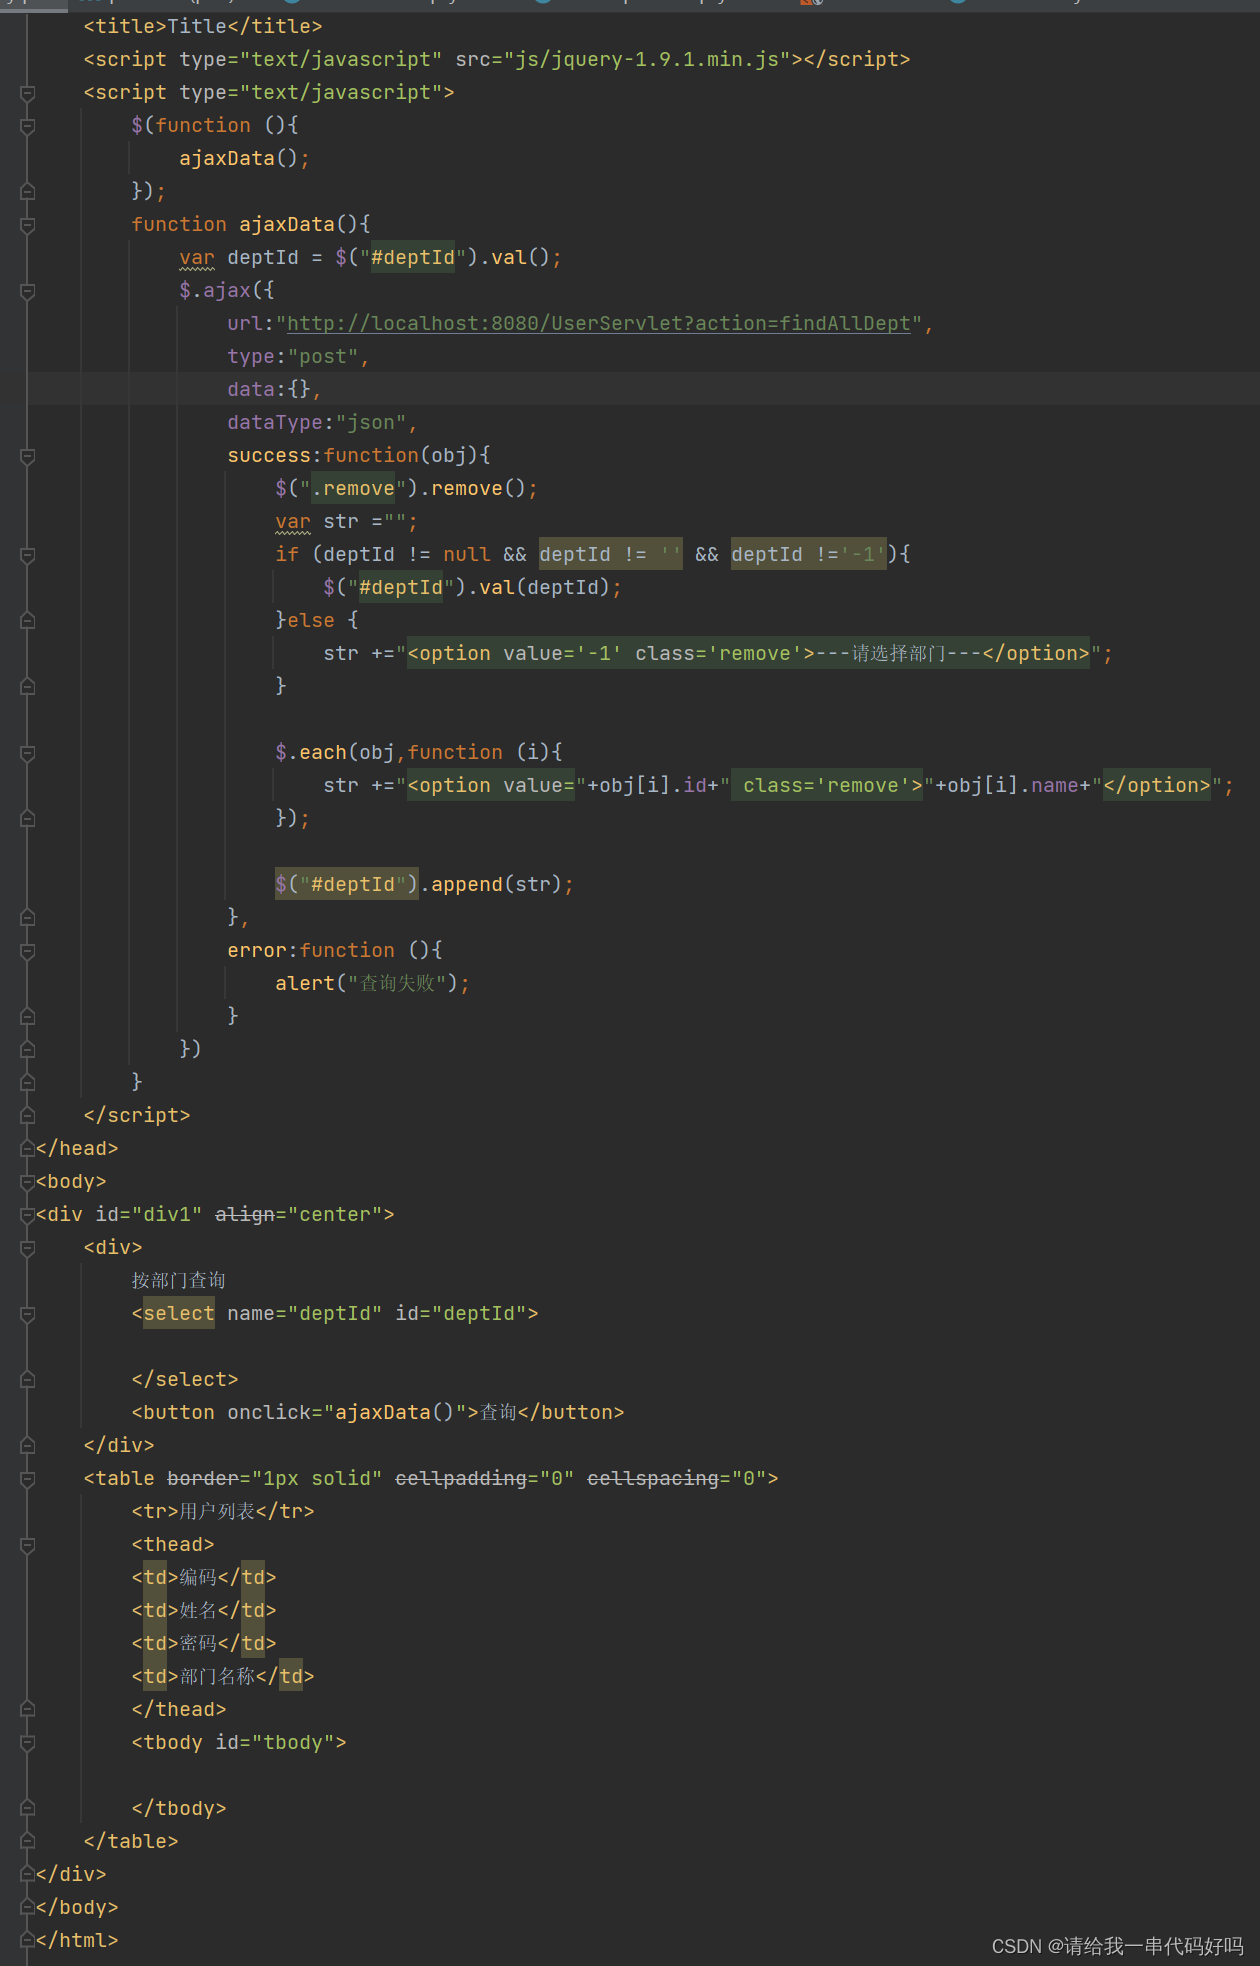
Task: Click the $("#deptId").val(deptId); statement
Action: (473, 588)
